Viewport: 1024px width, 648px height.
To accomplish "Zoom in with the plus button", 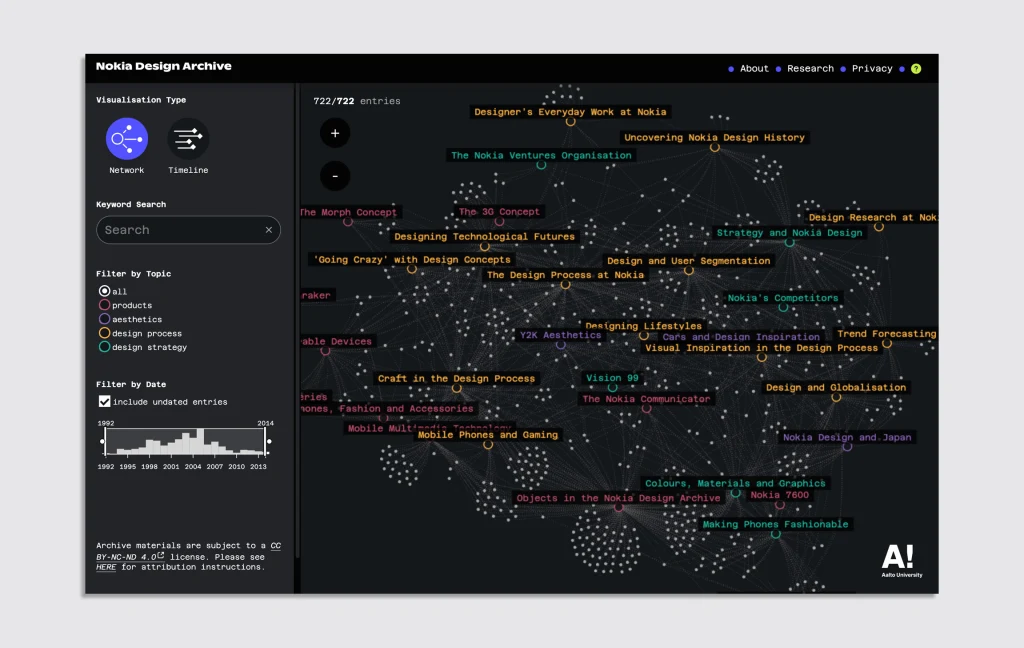I will pyautogui.click(x=335, y=133).
